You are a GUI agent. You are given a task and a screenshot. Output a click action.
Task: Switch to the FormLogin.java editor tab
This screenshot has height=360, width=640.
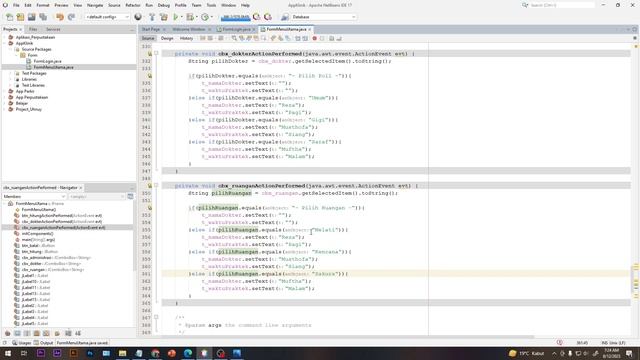[x=236, y=29]
